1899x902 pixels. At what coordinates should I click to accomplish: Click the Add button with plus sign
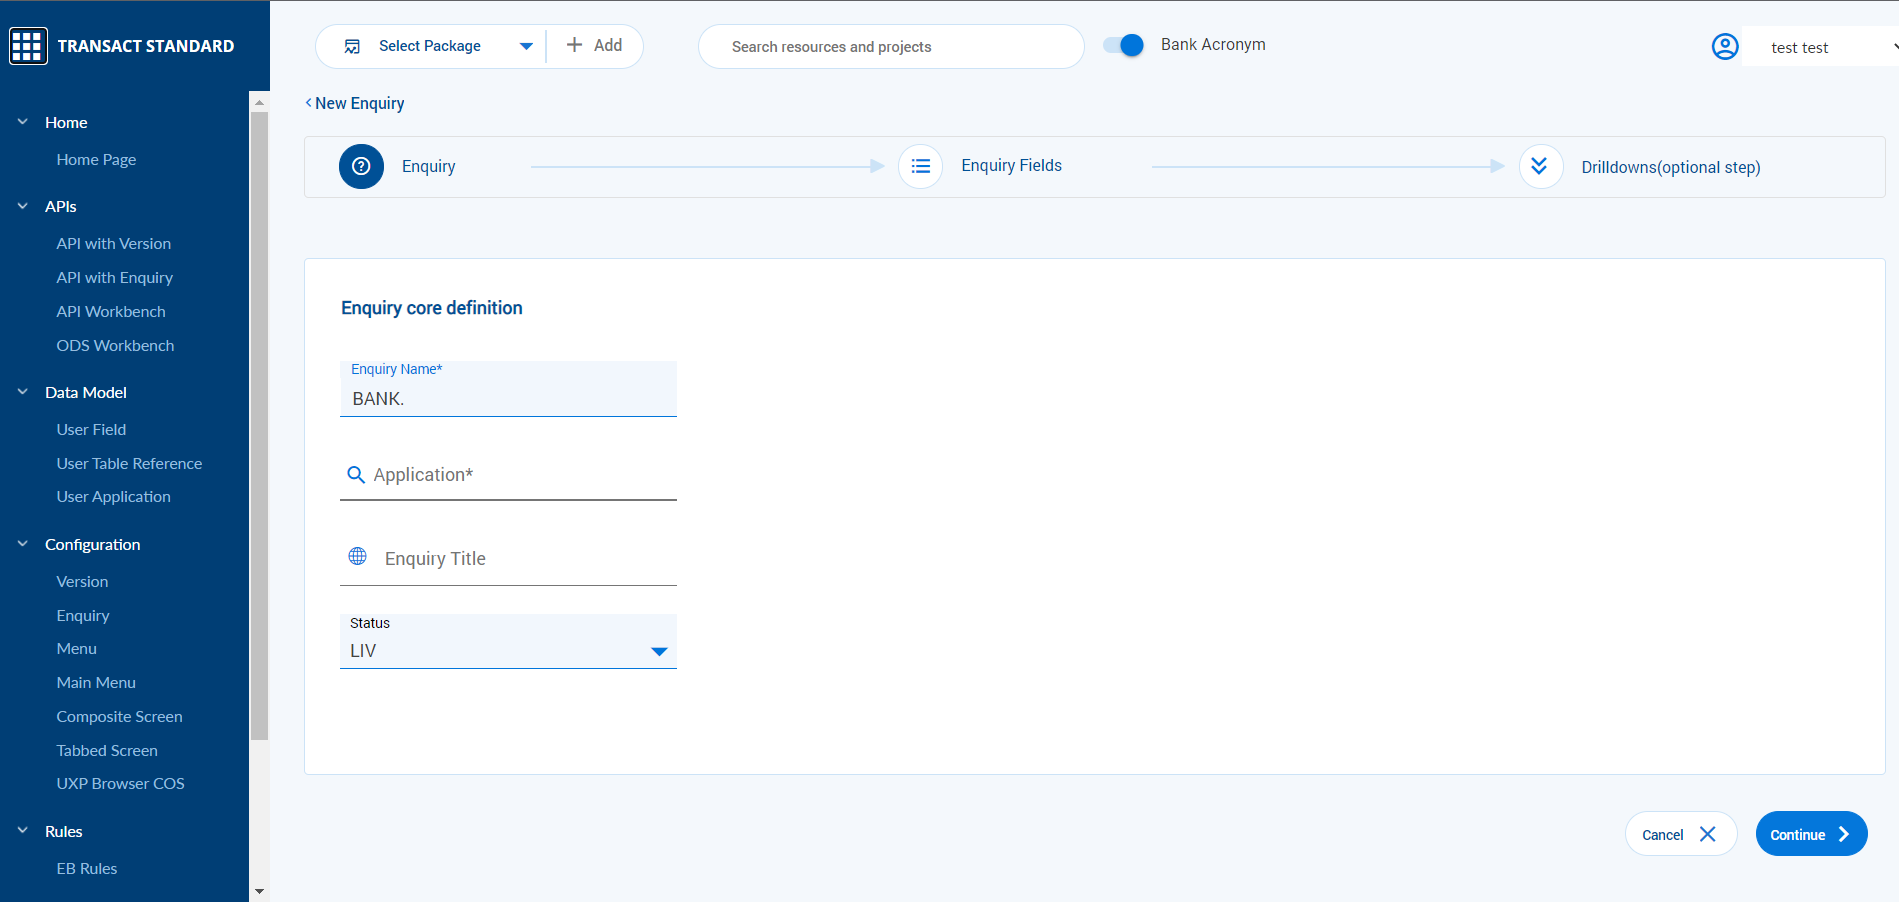[594, 46]
